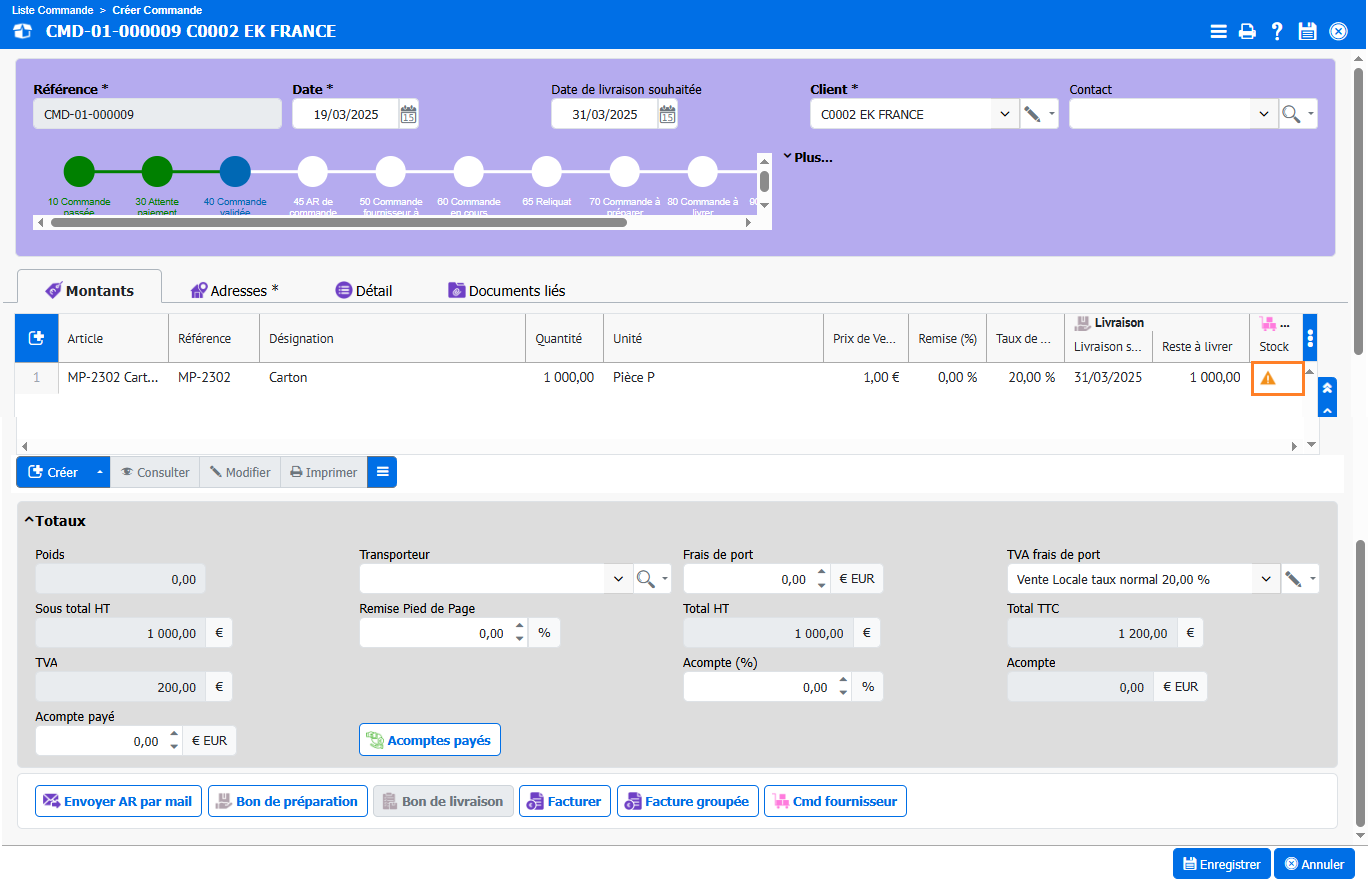
Task: Open the help question mark icon
Action: pyautogui.click(x=1277, y=31)
